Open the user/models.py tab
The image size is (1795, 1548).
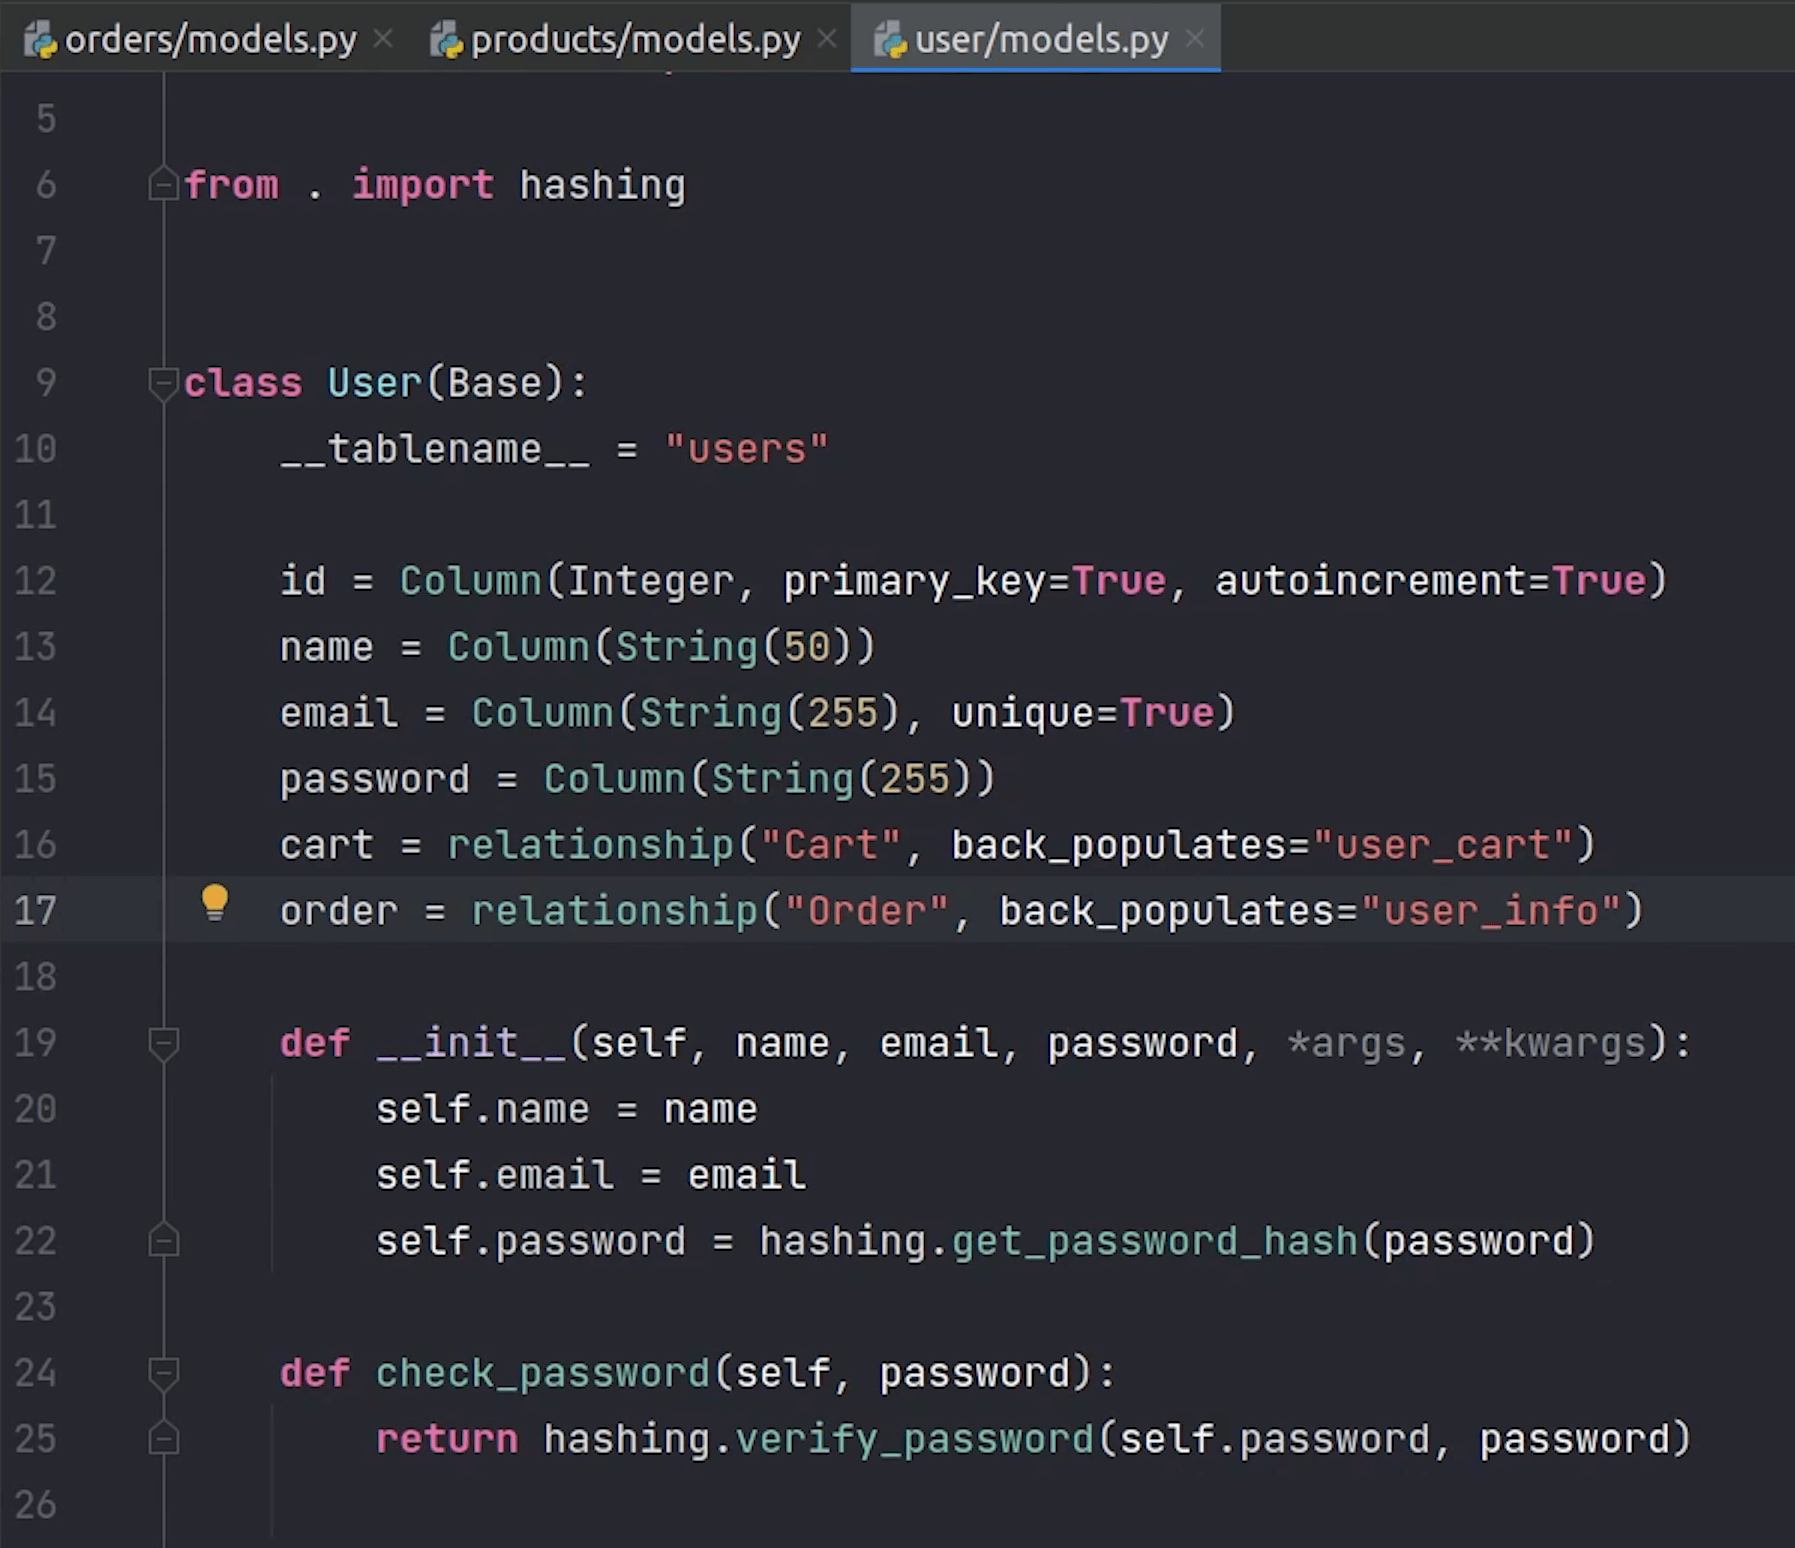[x=1040, y=38]
